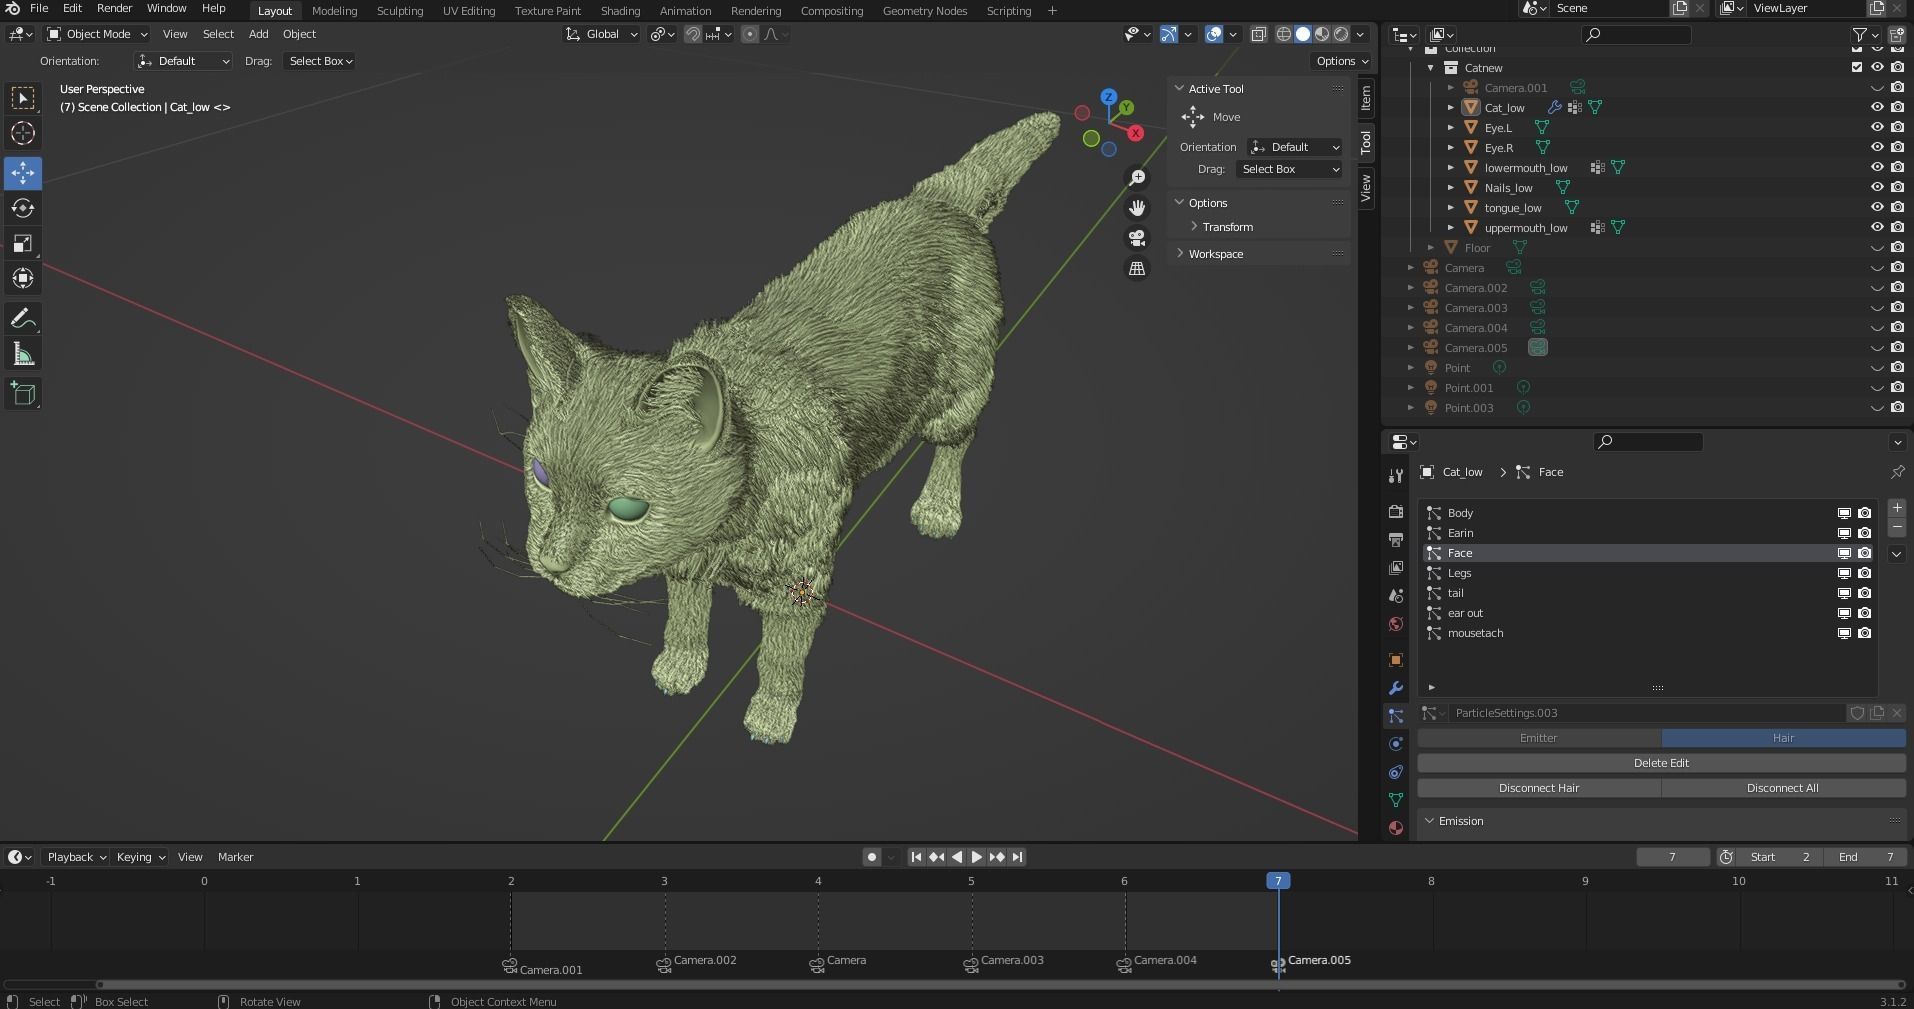
Task: Switch to Geometry Nodes workspace tab
Action: click(924, 11)
